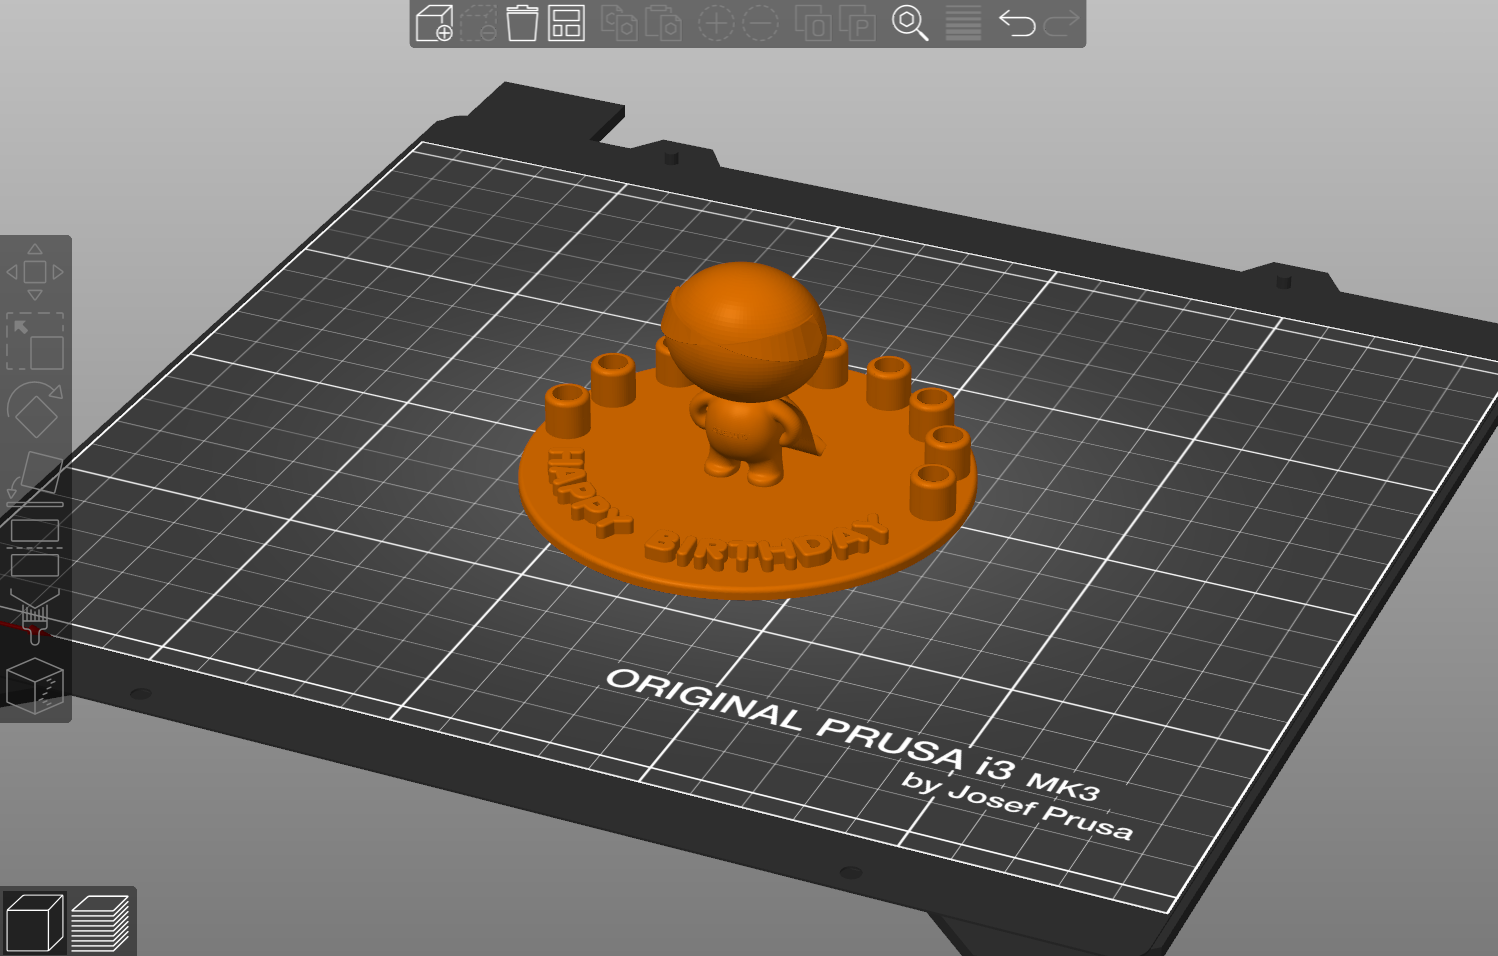Click the Paste clipboard icon
This screenshot has width=1498, height=956.
(x=663, y=23)
